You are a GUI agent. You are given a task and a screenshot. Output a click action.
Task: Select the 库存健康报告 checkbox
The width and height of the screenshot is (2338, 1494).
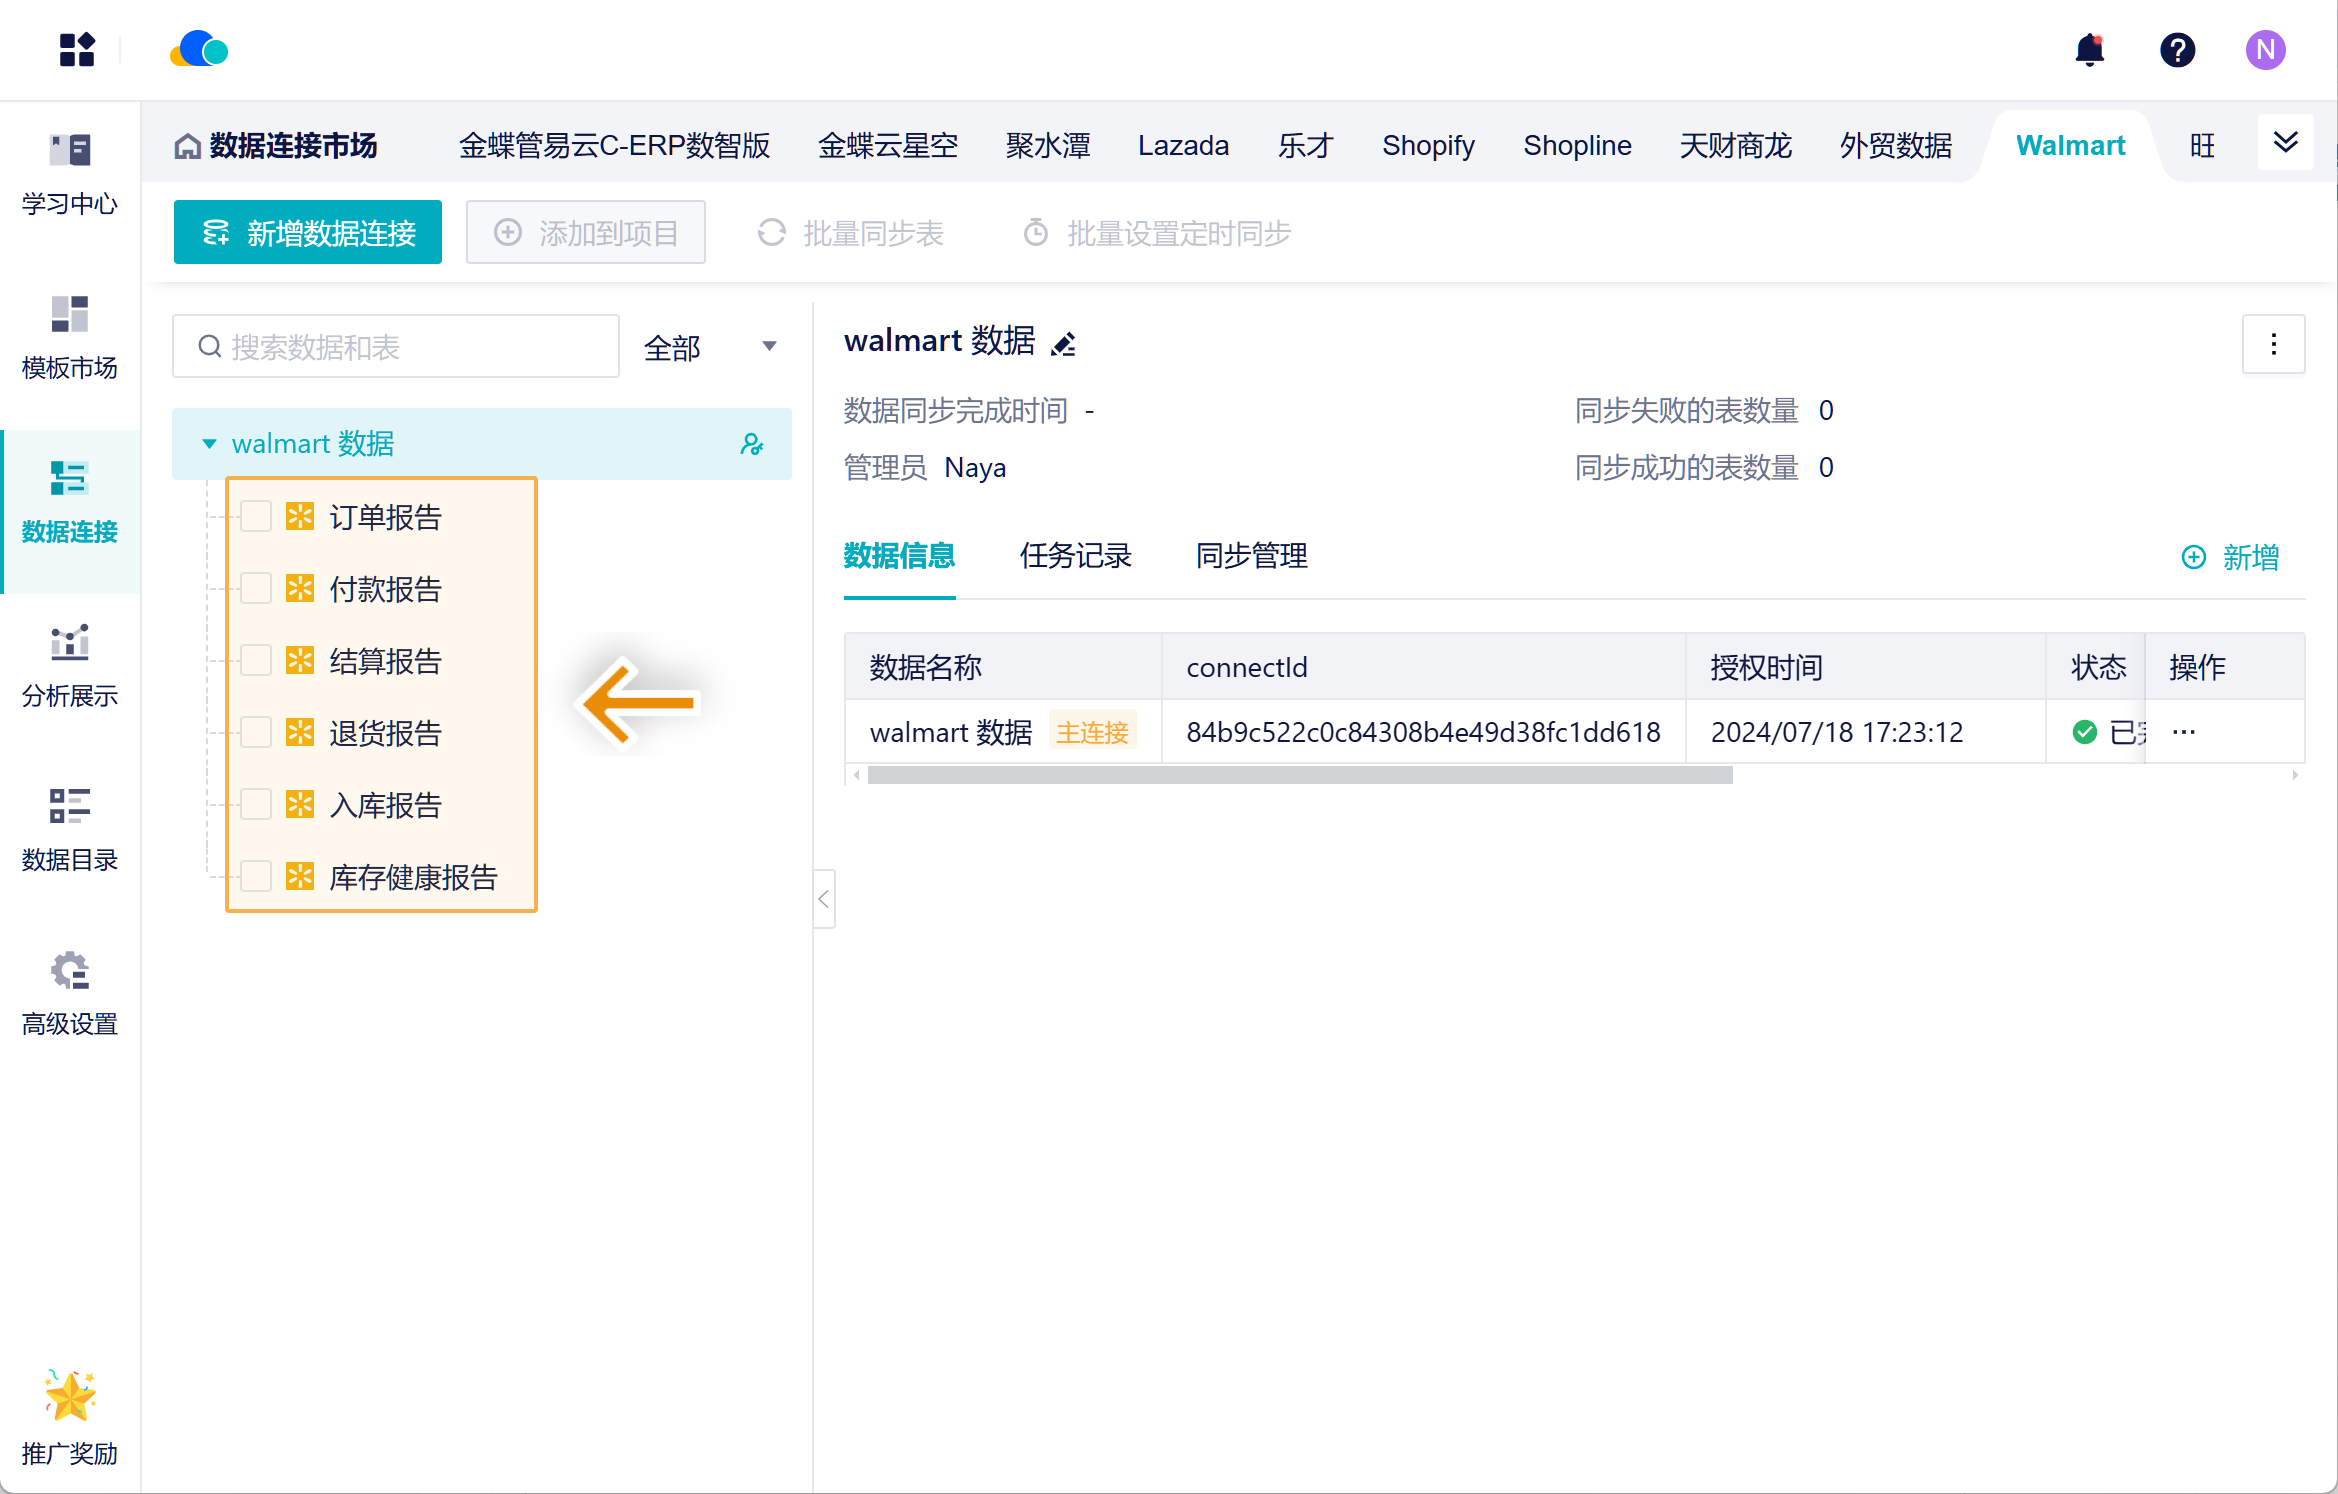pos(257,877)
